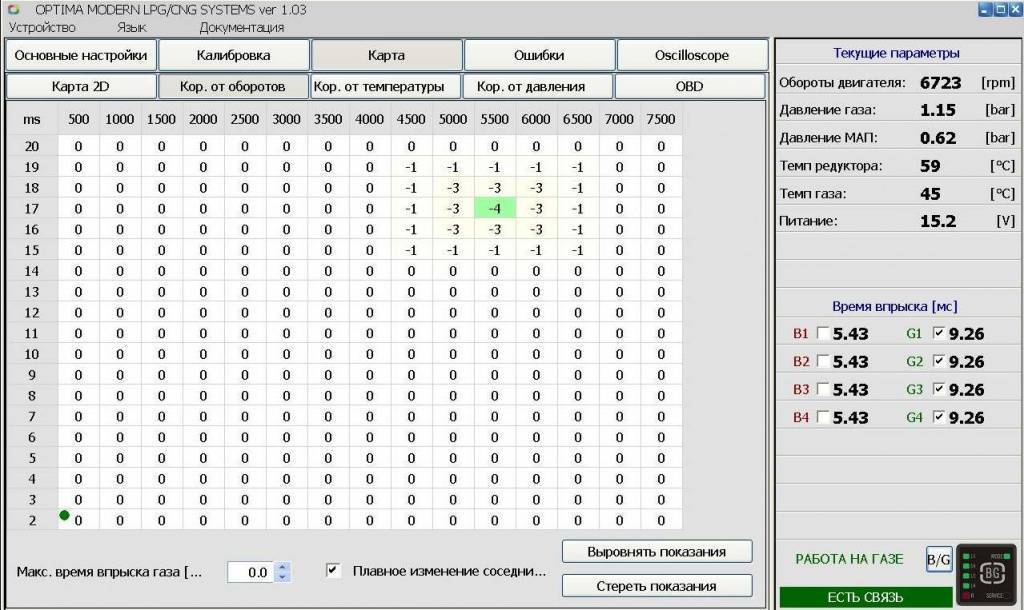
Task: Click the Выровнять показания button
Action: [x=657, y=551]
